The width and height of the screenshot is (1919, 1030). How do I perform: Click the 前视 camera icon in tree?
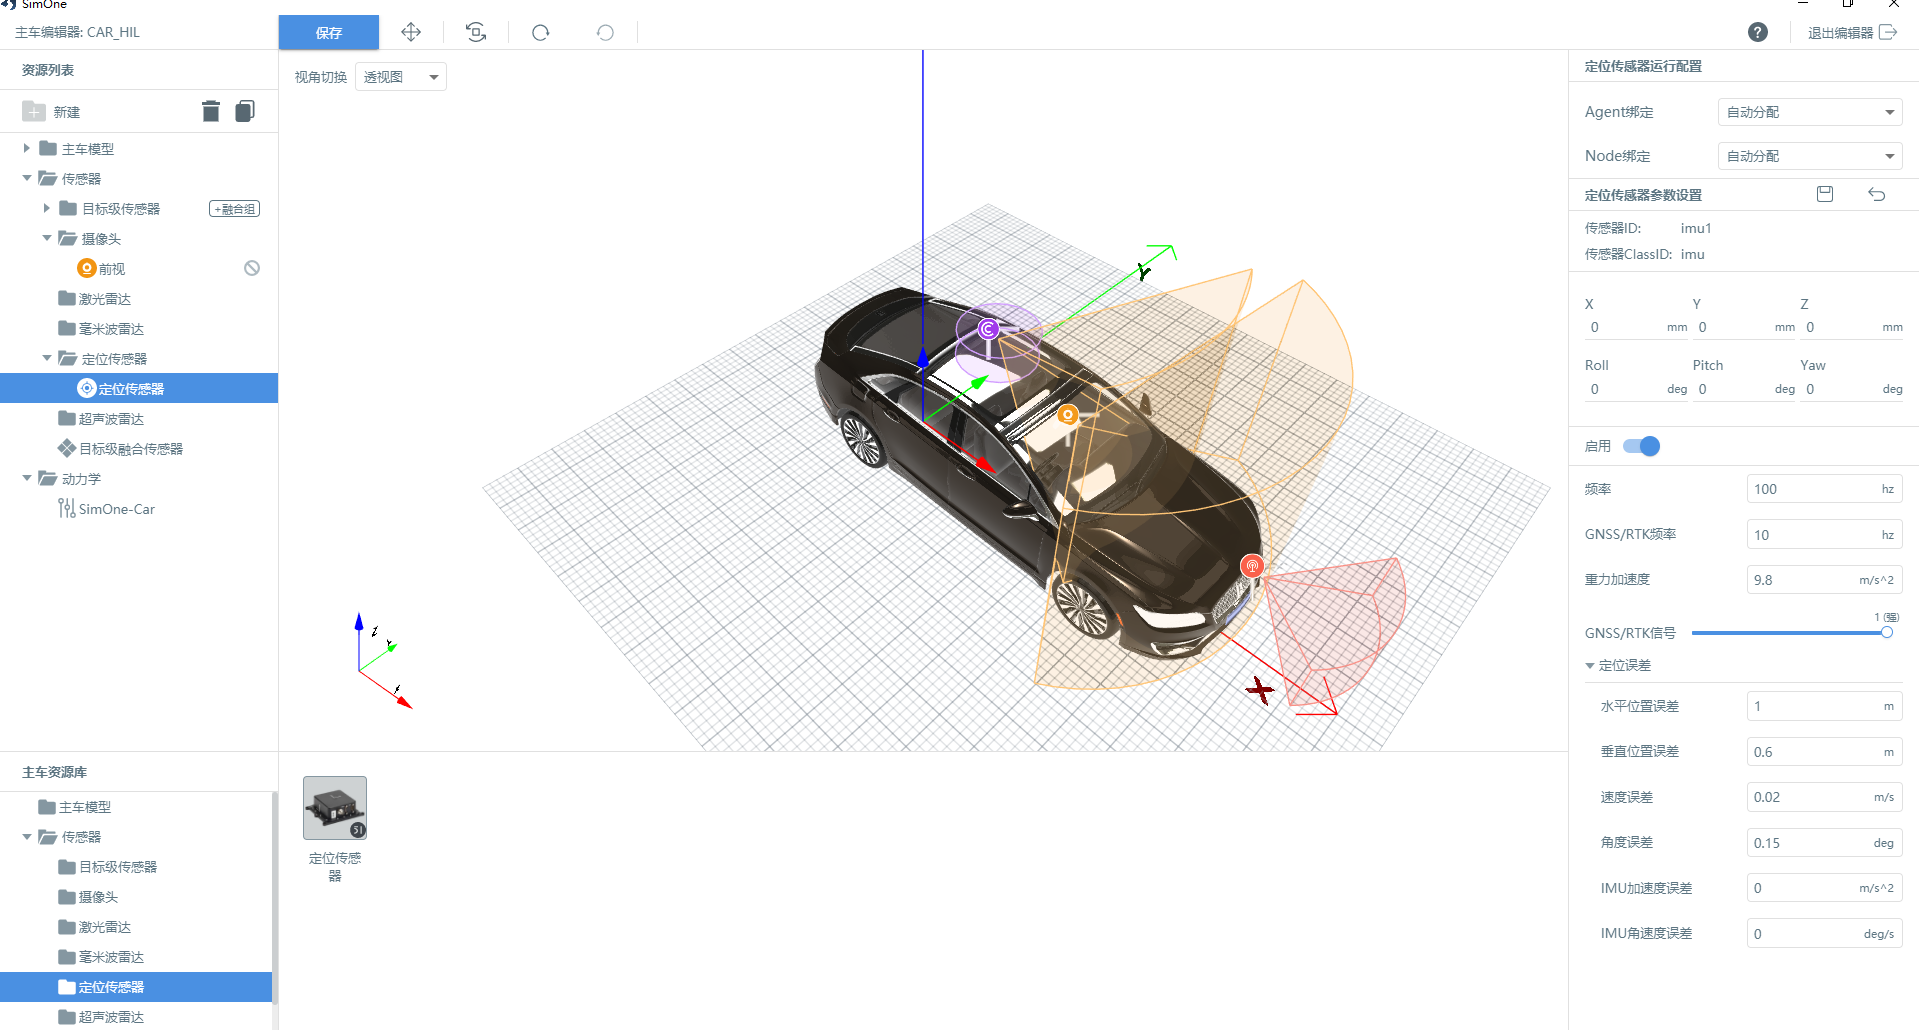[x=87, y=268]
